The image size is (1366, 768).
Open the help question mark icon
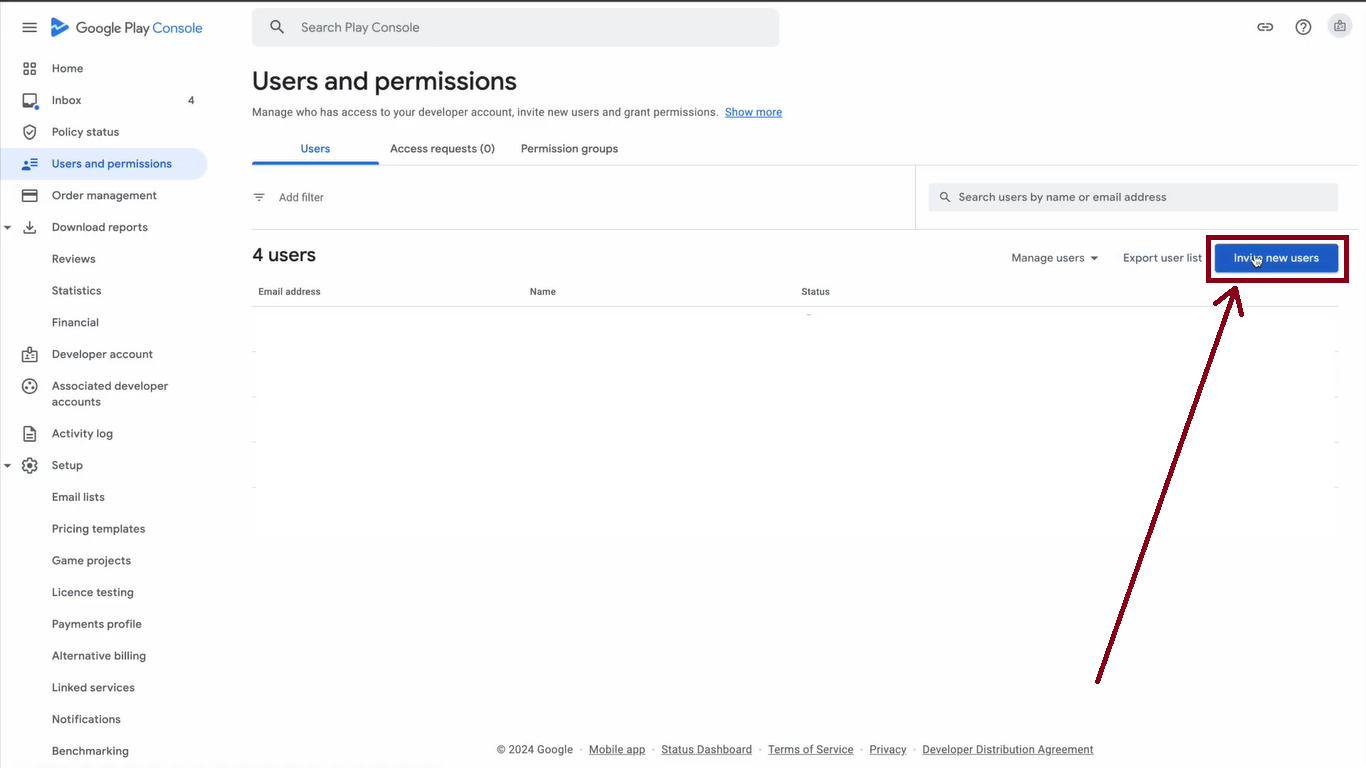1303,28
